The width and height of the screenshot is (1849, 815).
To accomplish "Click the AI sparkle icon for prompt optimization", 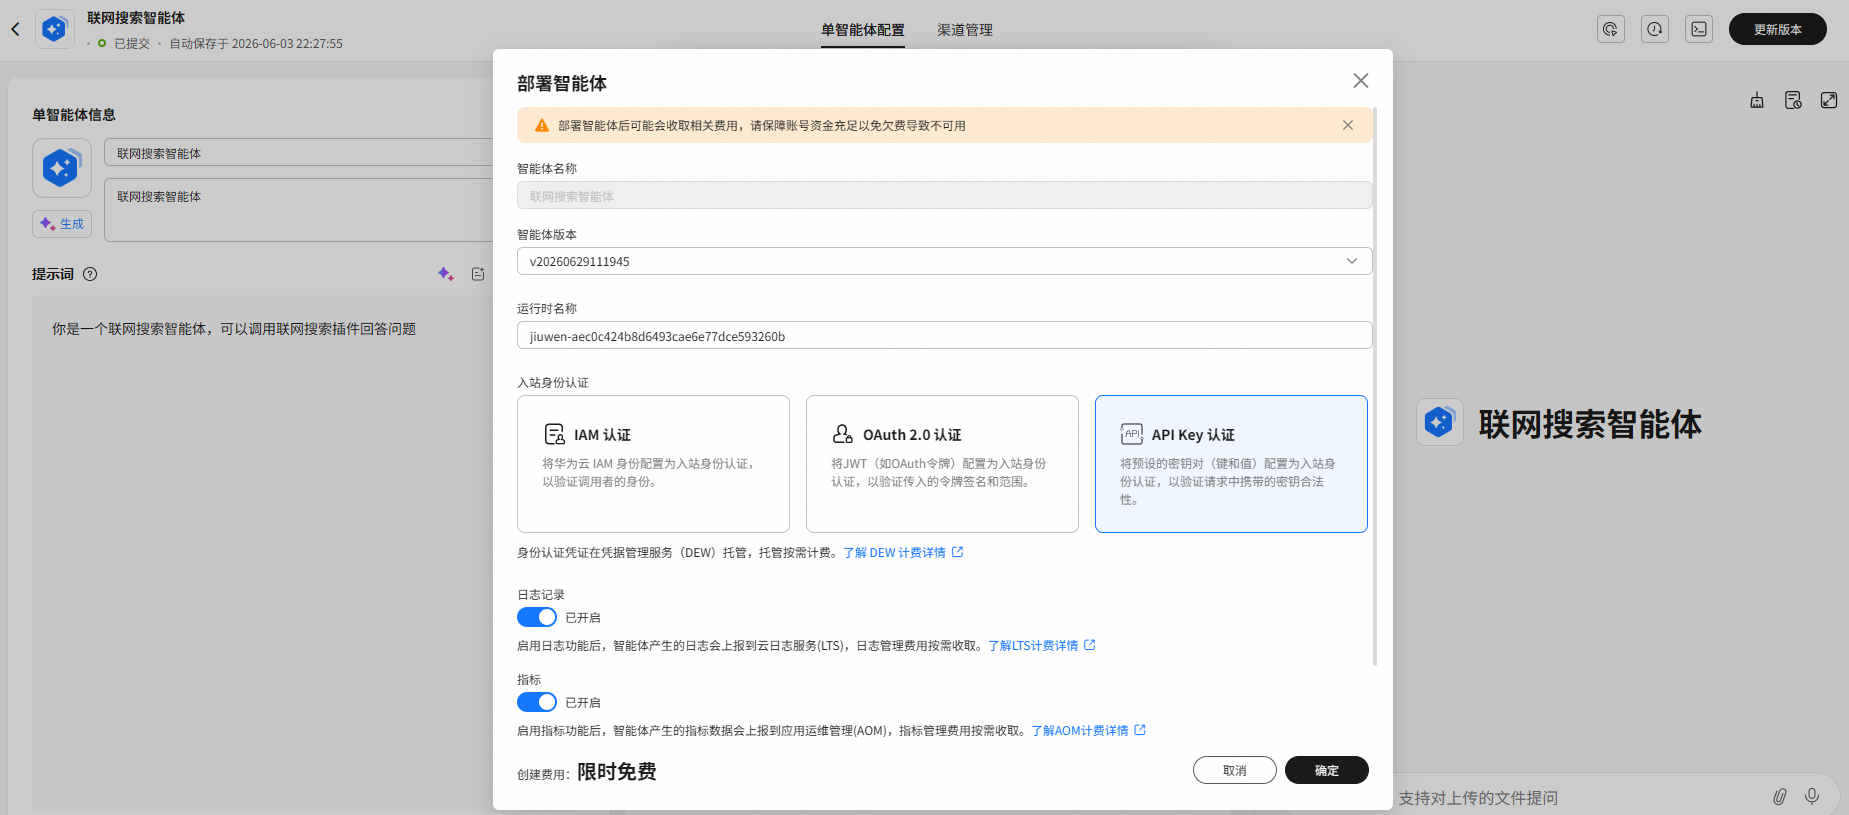I will click(x=446, y=274).
